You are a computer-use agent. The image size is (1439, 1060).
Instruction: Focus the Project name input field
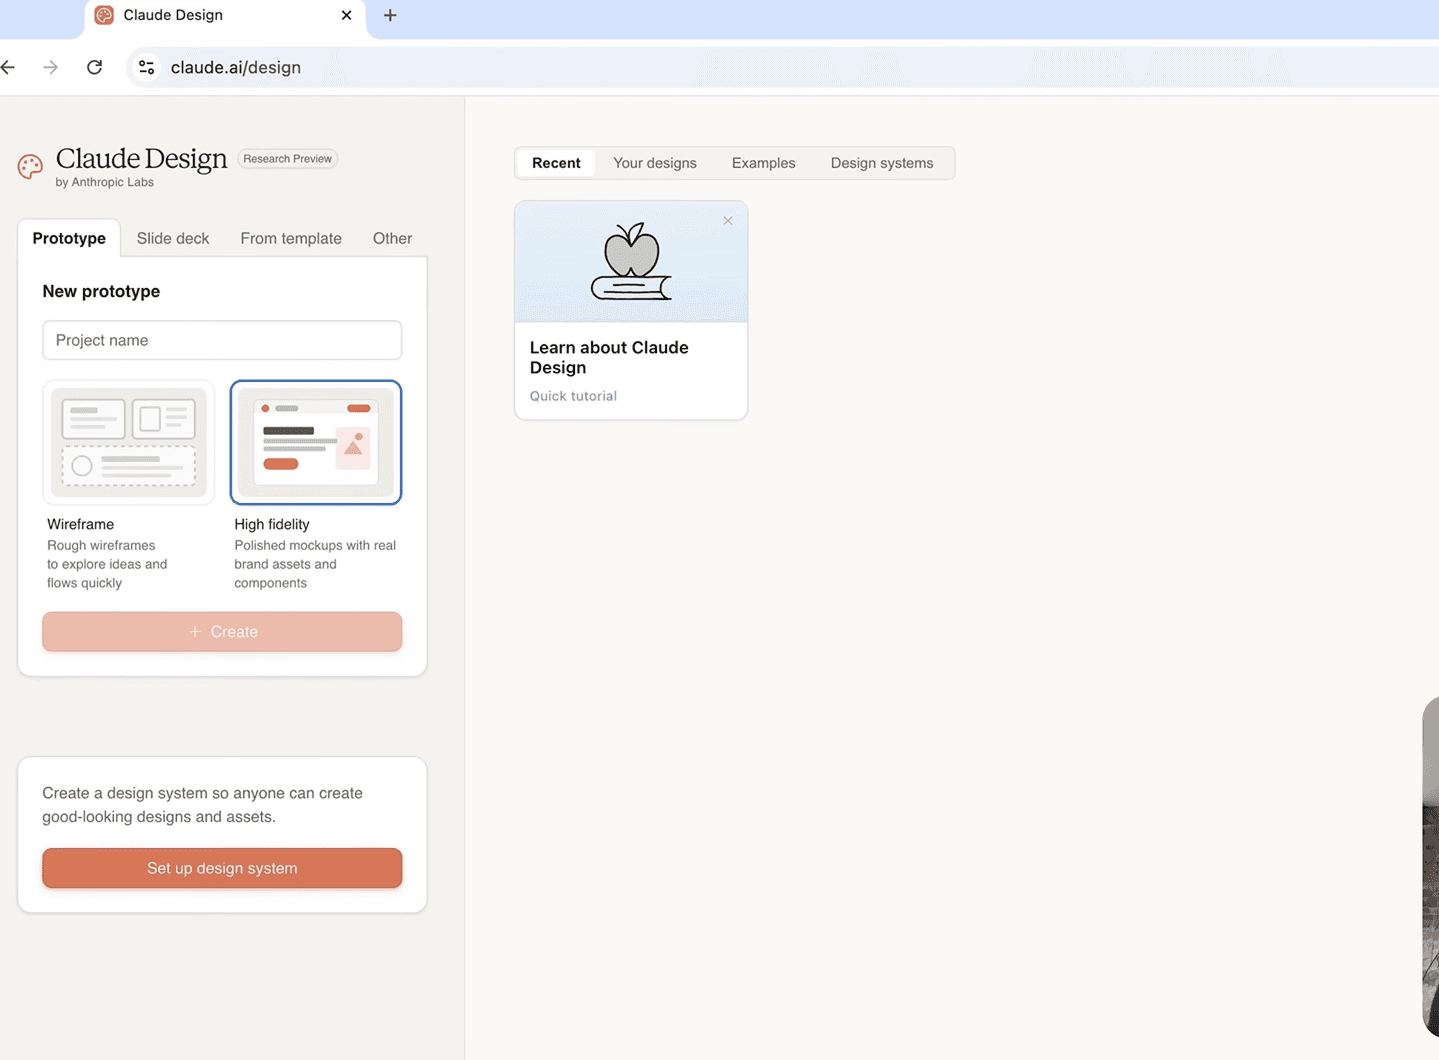point(222,340)
